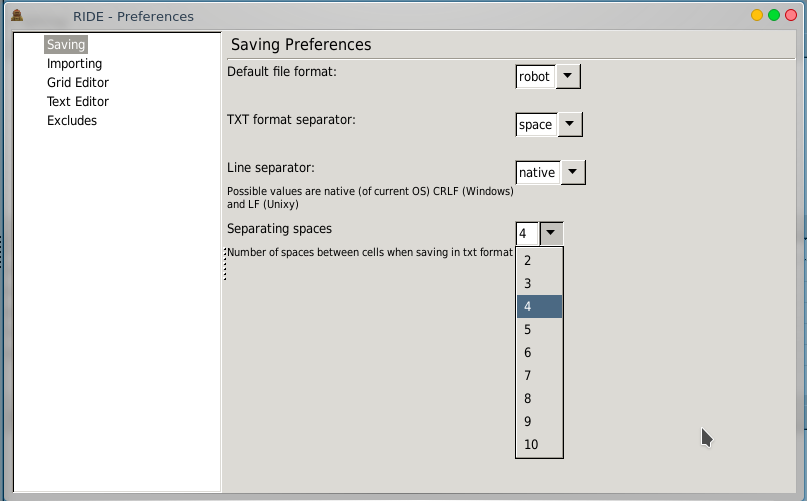Click the Number of spaces between cells text
The width and height of the screenshot is (807, 501).
tap(370, 252)
